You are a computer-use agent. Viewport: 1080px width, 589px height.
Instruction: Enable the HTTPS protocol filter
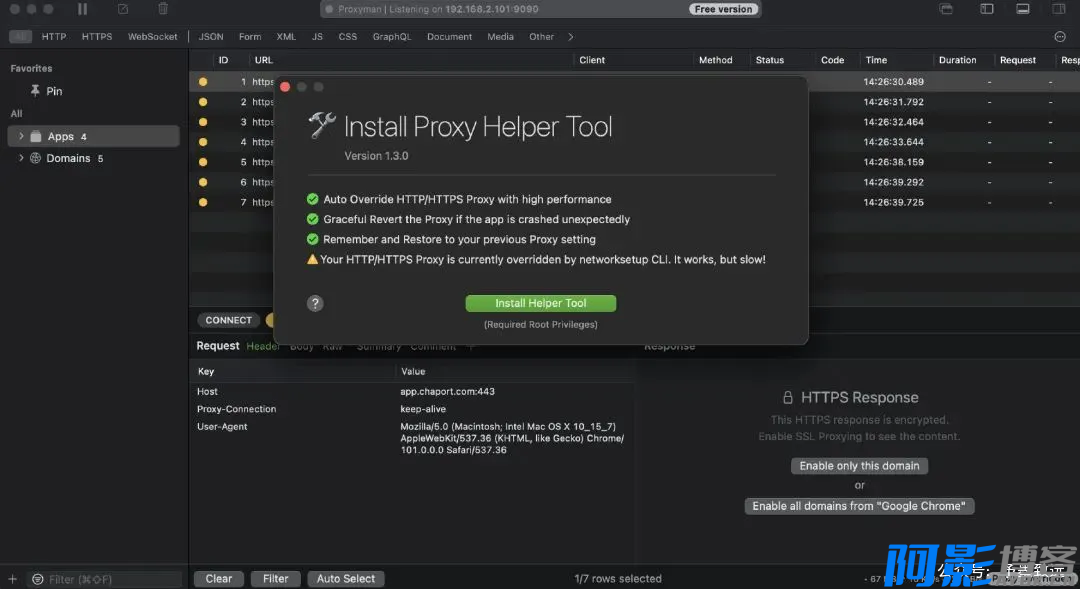(x=97, y=37)
